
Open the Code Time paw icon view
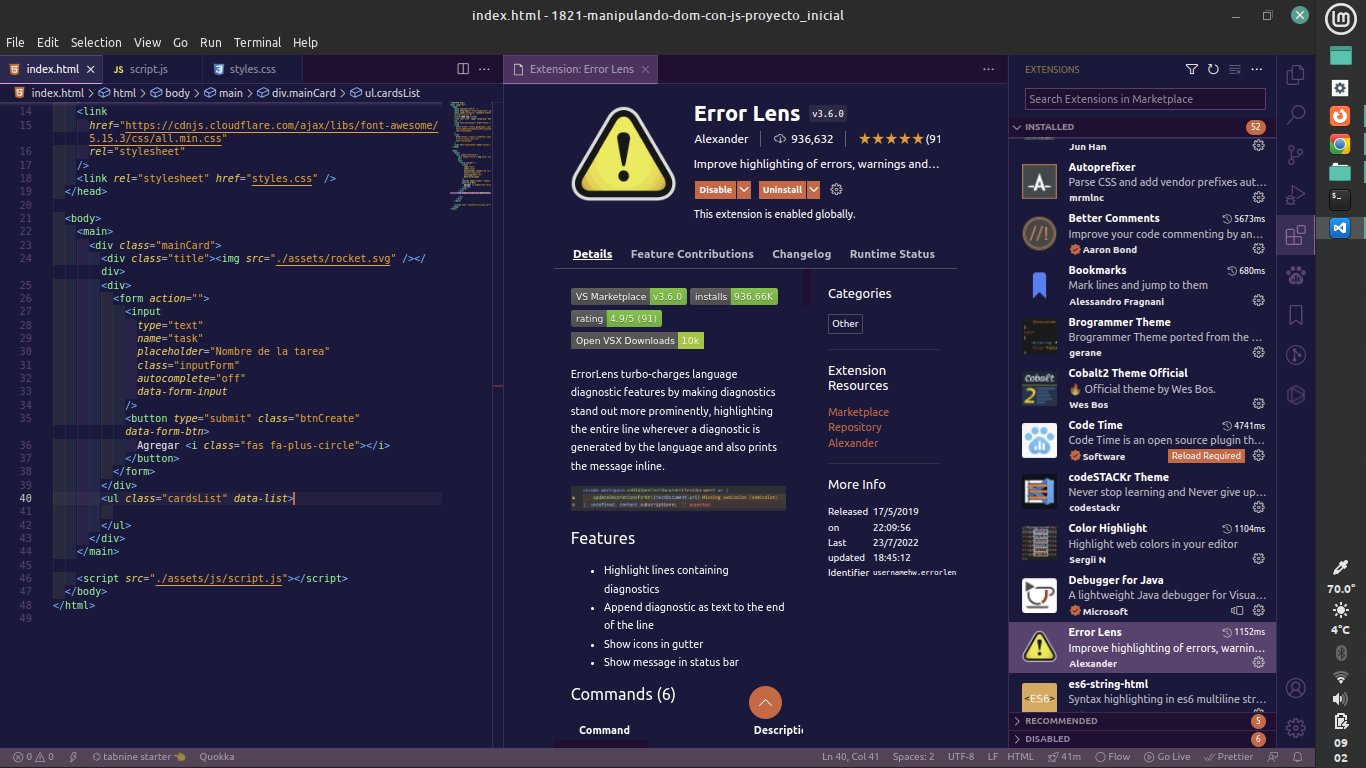coord(1295,275)
